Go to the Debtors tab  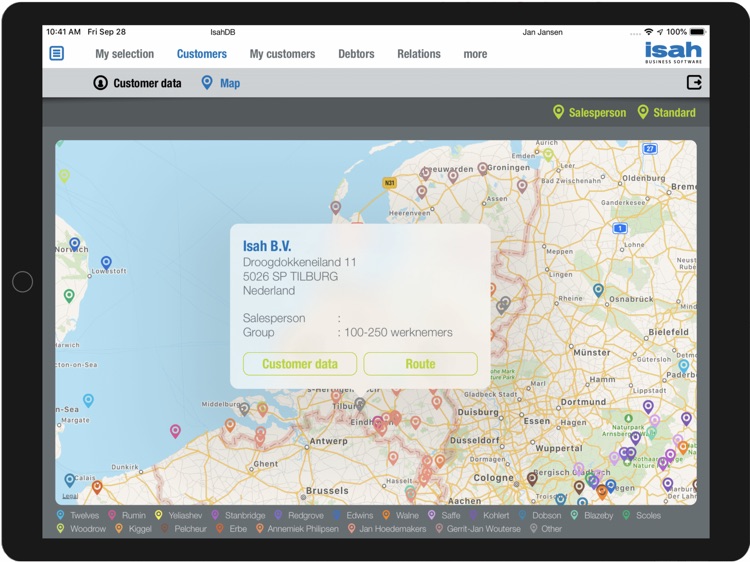[x=356, y=54]
